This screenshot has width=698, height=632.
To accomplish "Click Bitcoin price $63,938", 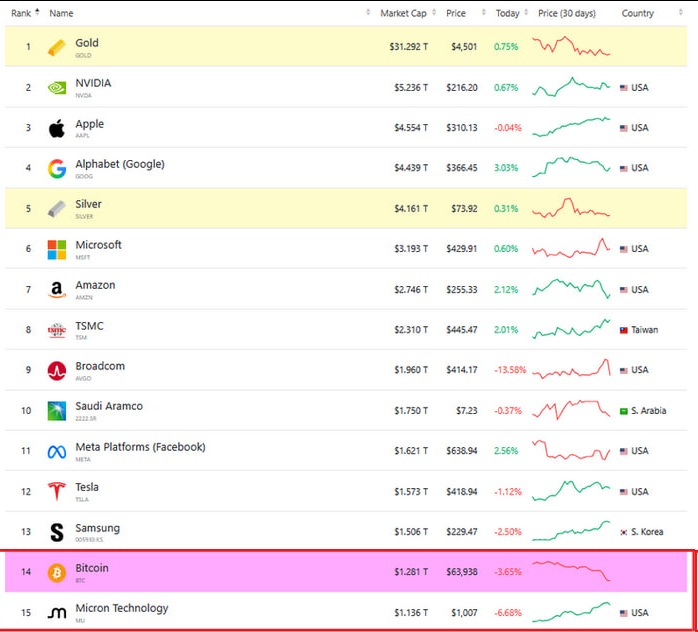I will pyautogui.click(x=462, y=572).
